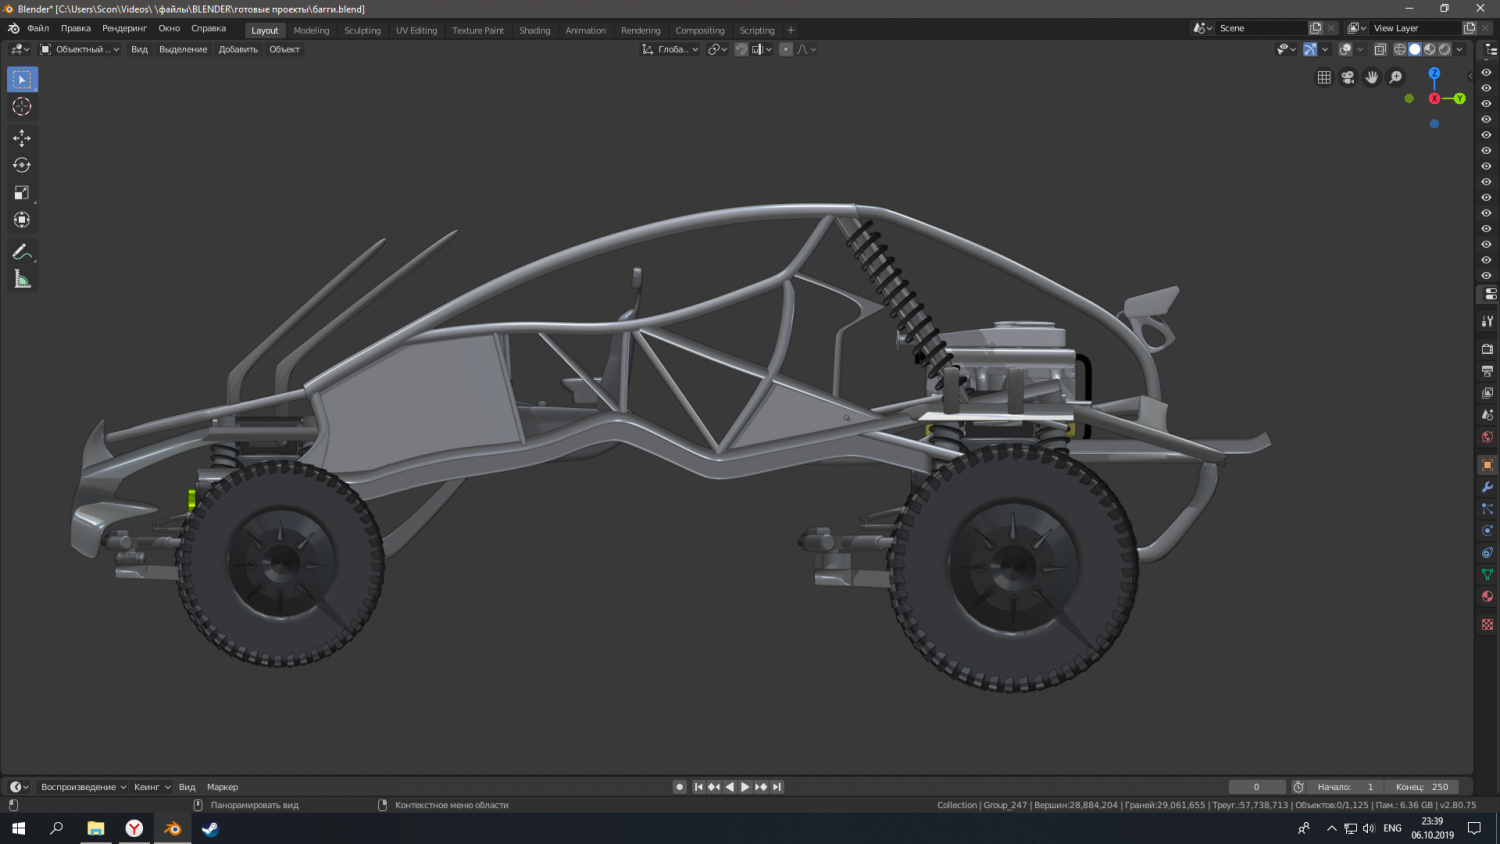Viewport: 1500px width, 844px height.
Task: Switch to Shading workspace tab
Action: (x=535, y=30)
